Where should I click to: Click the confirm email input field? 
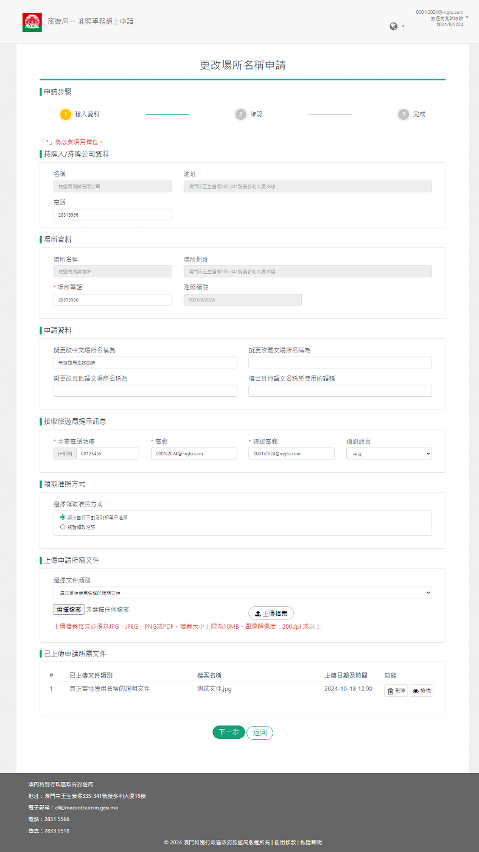[x=291, y=454]
